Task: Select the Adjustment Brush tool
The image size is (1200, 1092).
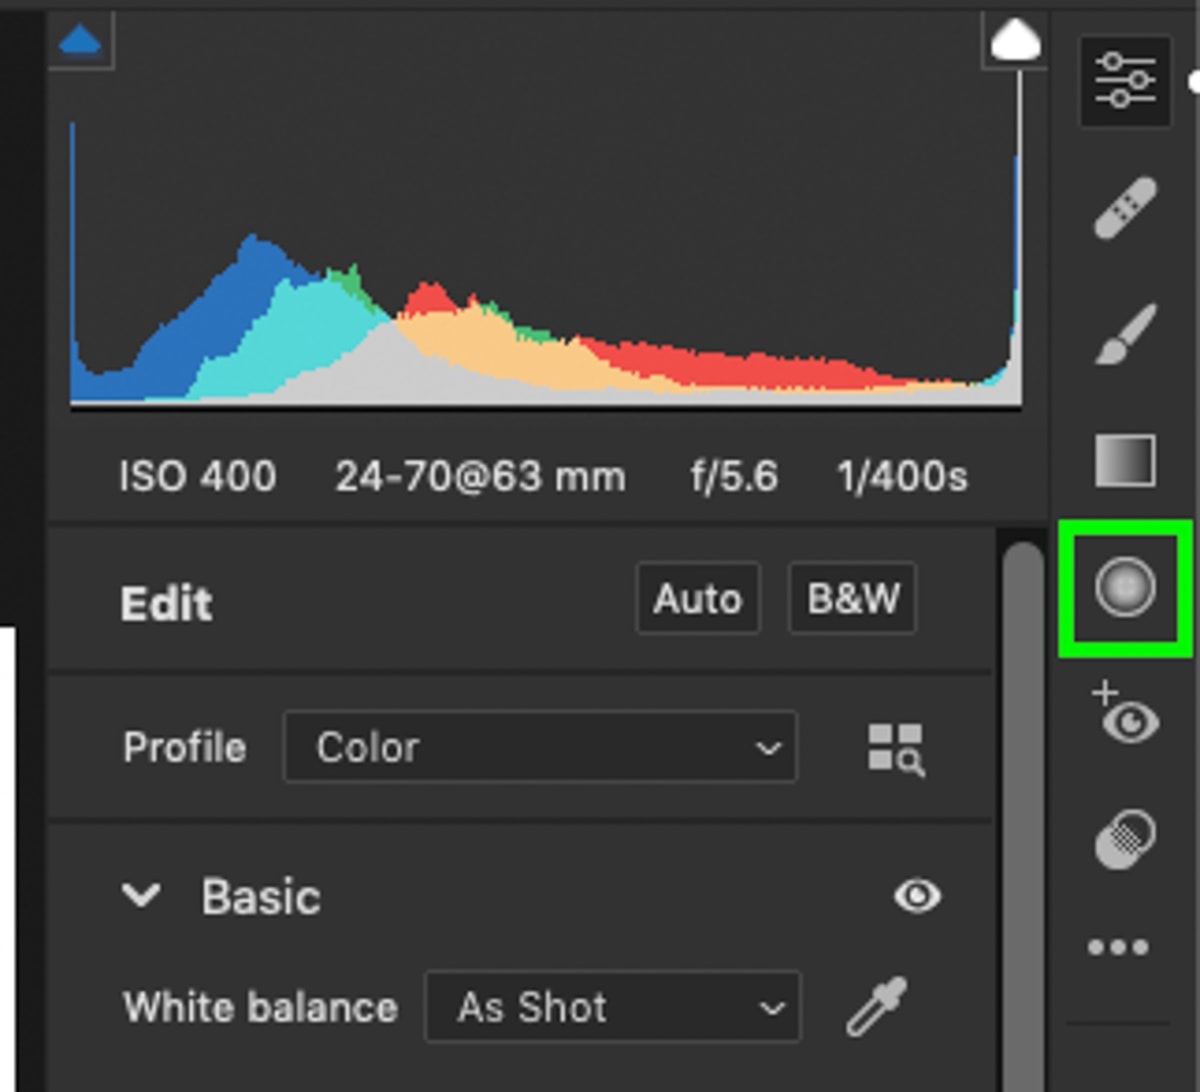Action: coord(1125,333)
